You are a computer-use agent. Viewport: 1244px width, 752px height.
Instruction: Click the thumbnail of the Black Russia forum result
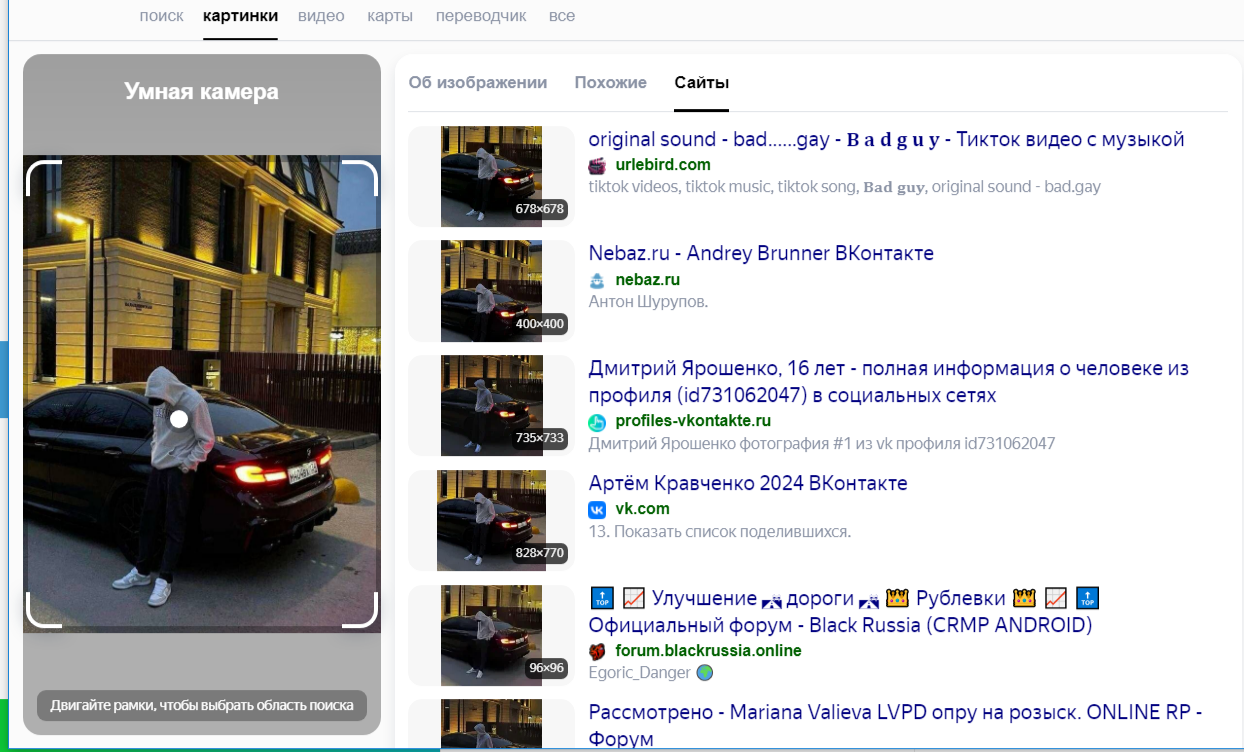coord(491,636)
